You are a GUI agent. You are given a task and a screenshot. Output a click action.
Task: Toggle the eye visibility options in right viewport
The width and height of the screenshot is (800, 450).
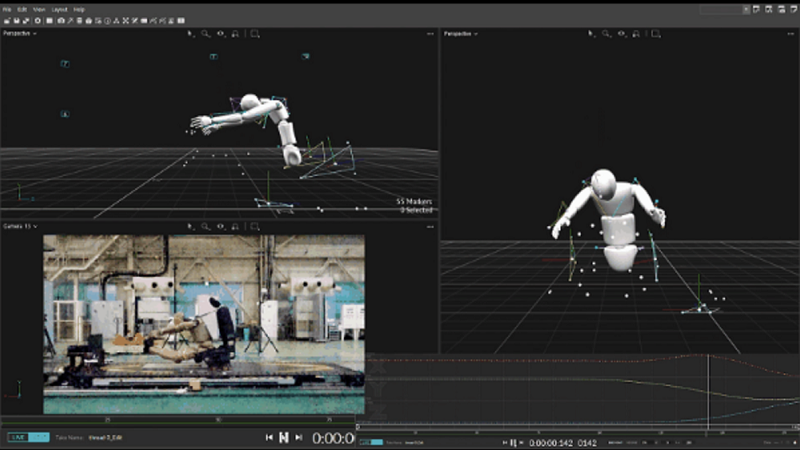coord(621,33)
